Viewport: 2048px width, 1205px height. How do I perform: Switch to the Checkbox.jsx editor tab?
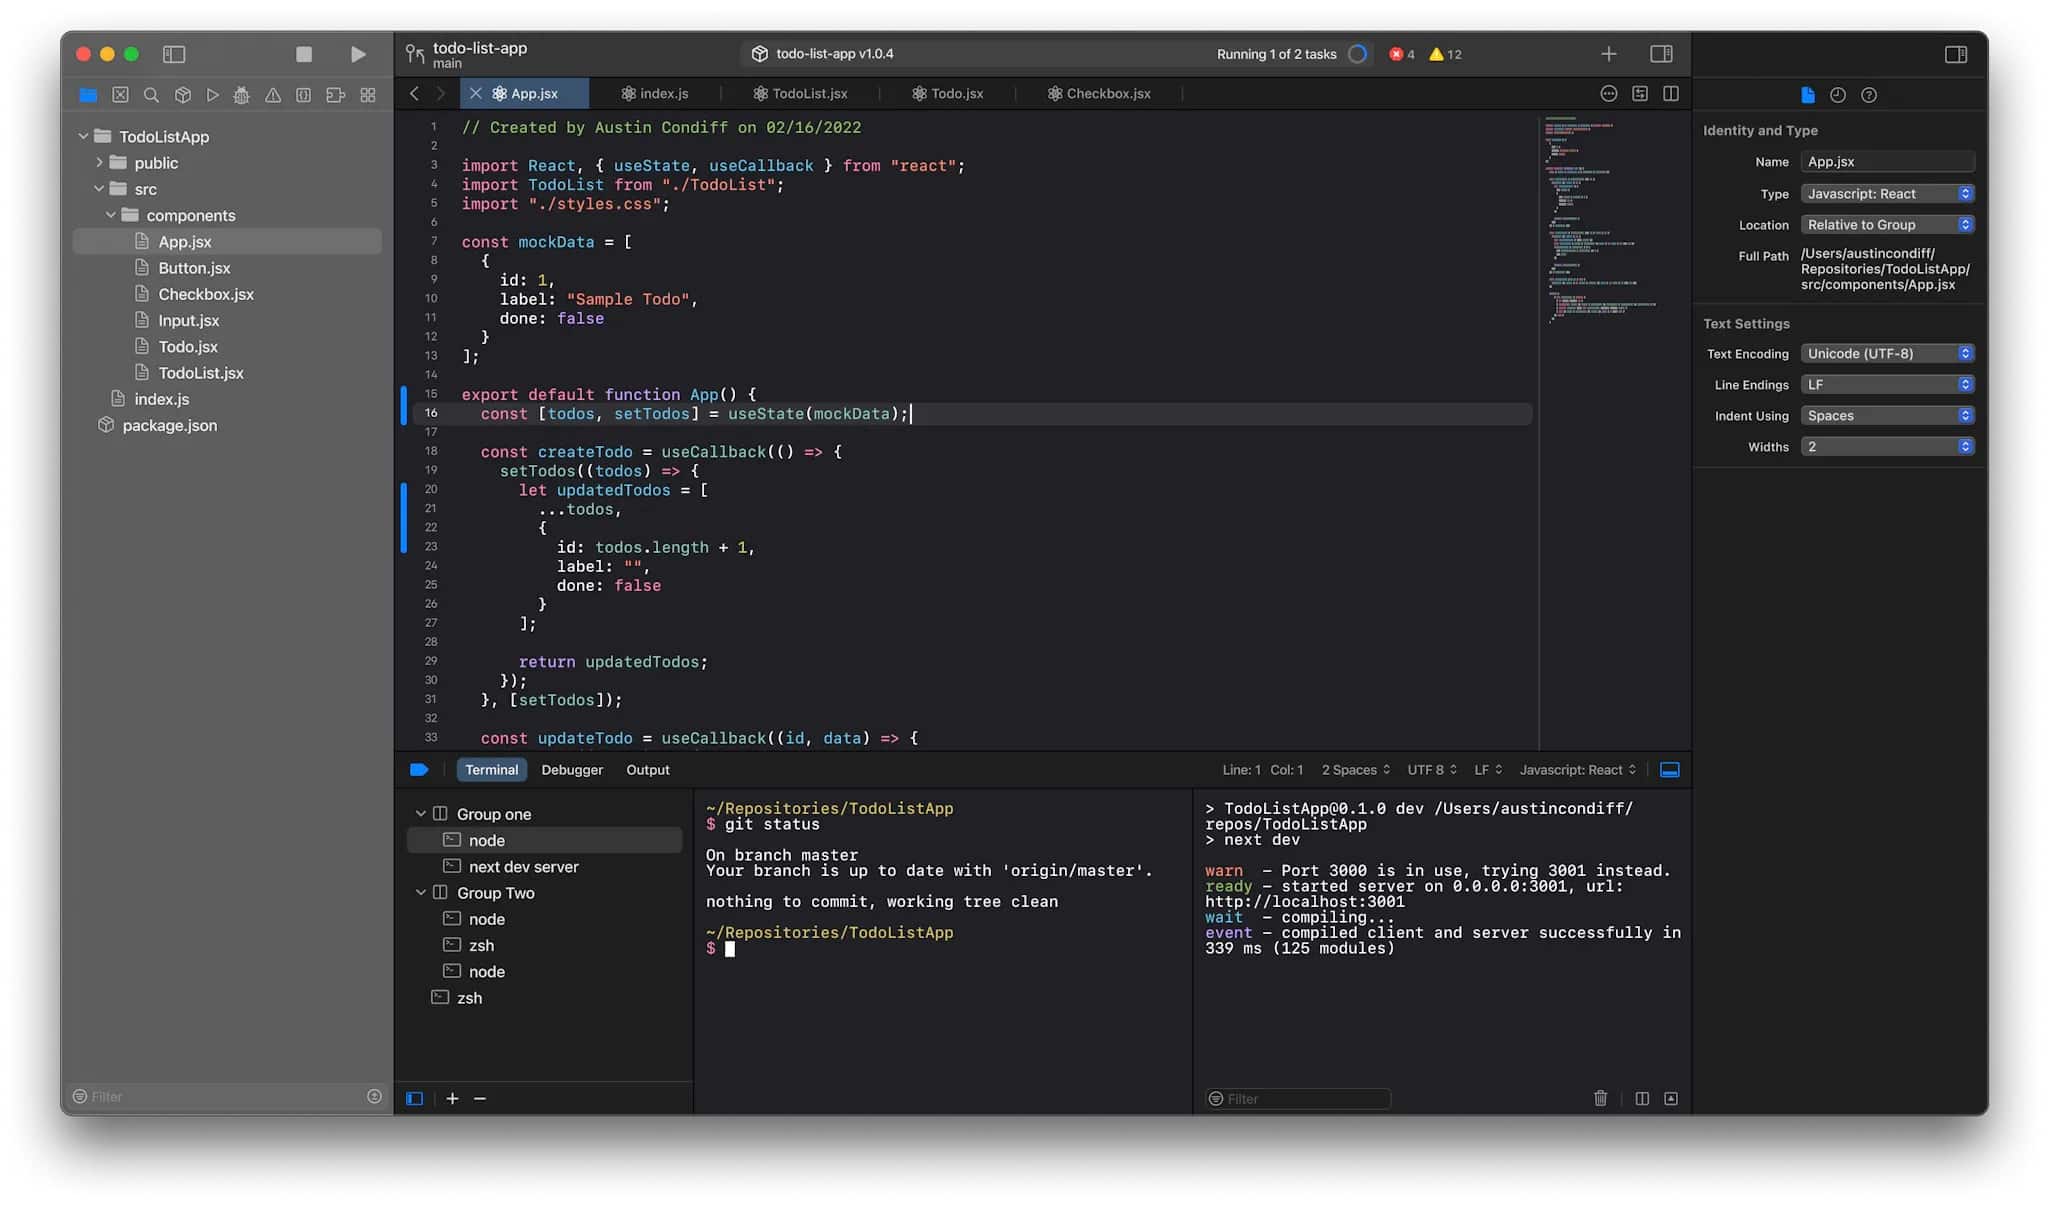point(1099,93)
